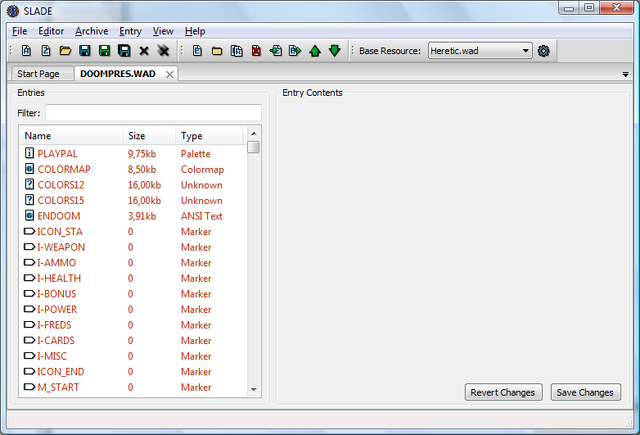Click the COLORS12 unknown-type icon
The image size is (640, 435).
pos(29,184)
